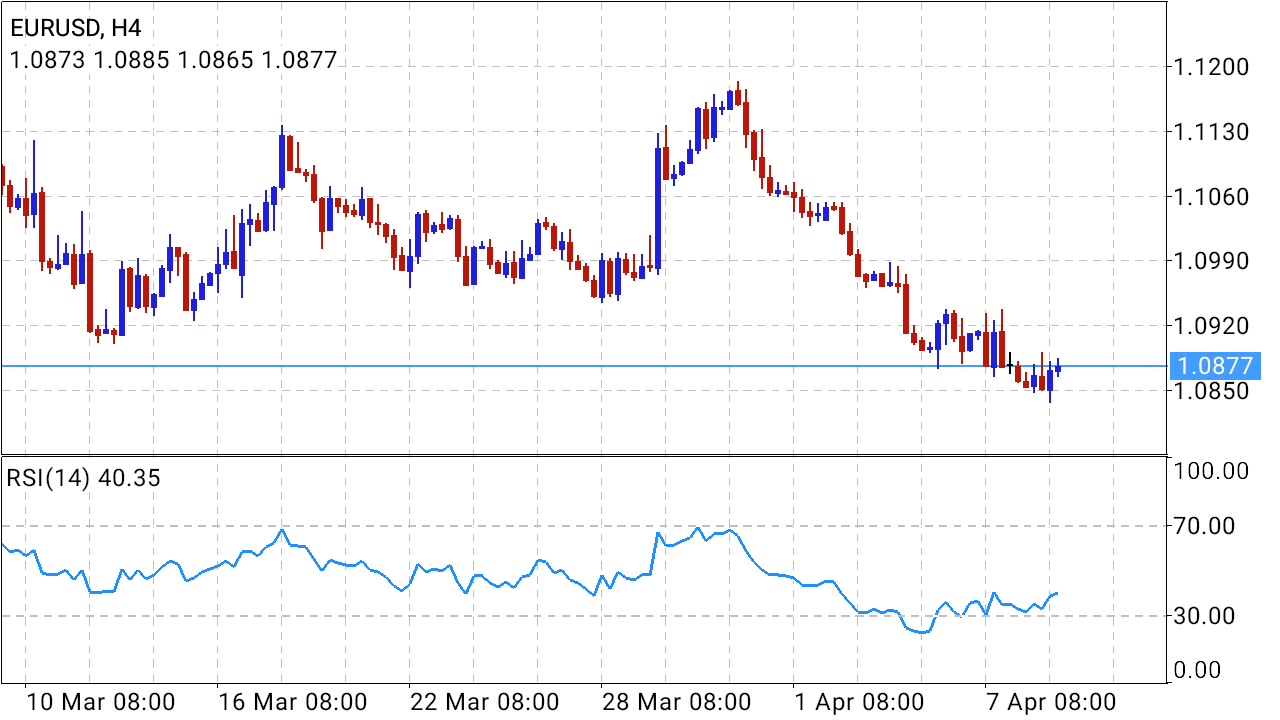Select the RSI 100.00 scale label
This screenshot has height=720, width=1280.
click(1213, 471)
